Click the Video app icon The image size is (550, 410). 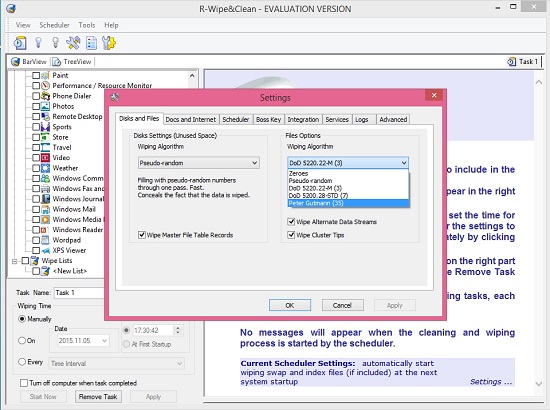[45, 157]
